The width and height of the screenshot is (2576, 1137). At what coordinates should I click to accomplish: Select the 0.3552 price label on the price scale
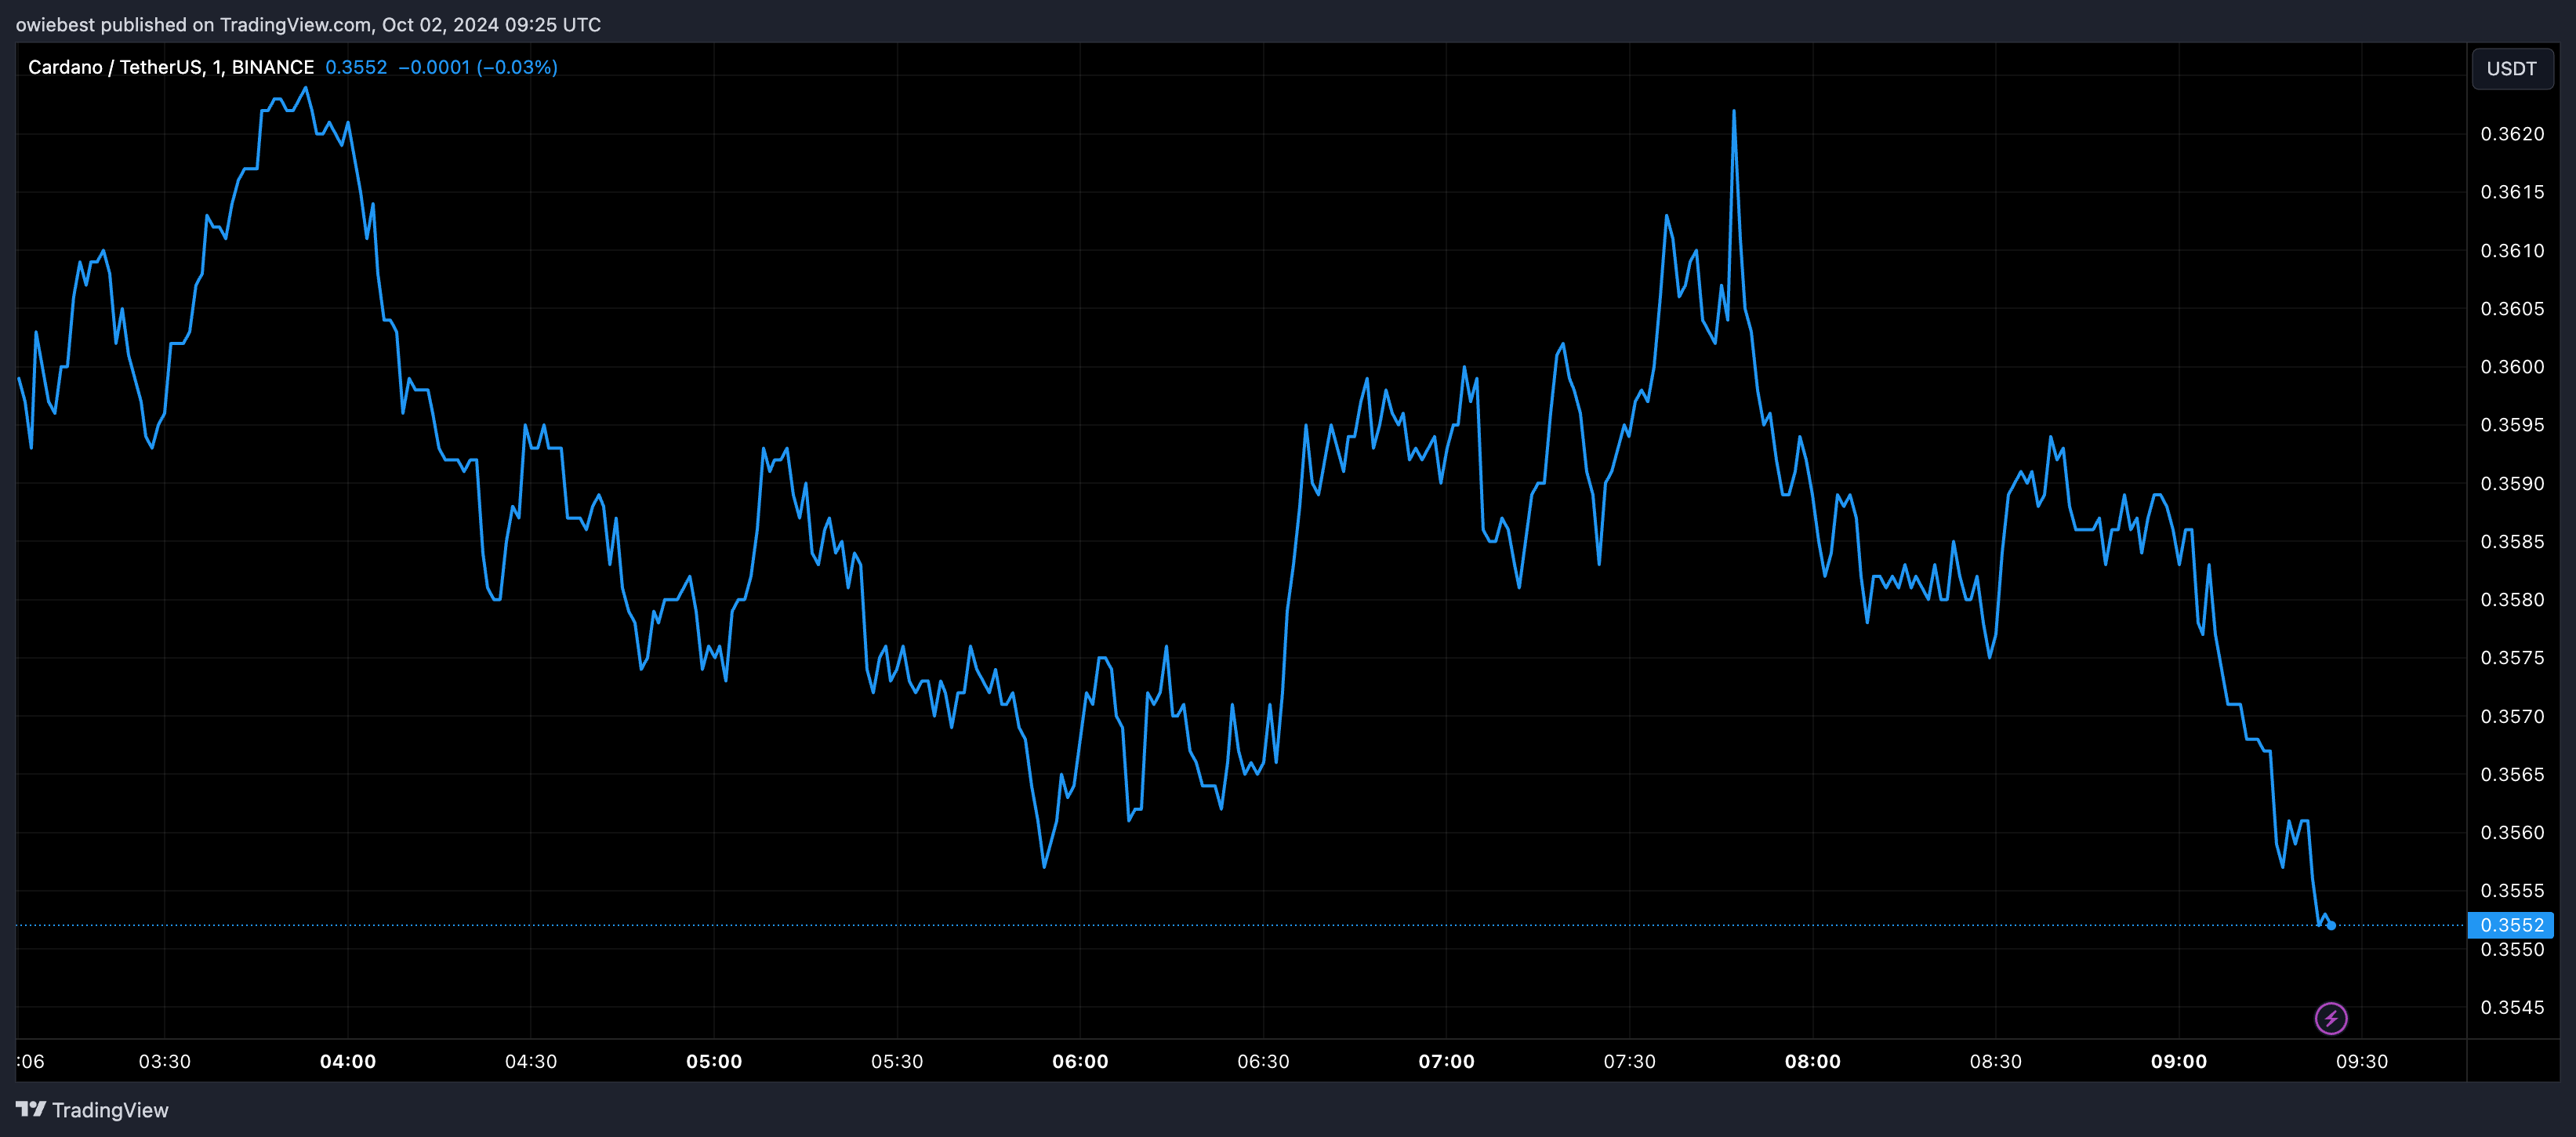(2512, 925)
